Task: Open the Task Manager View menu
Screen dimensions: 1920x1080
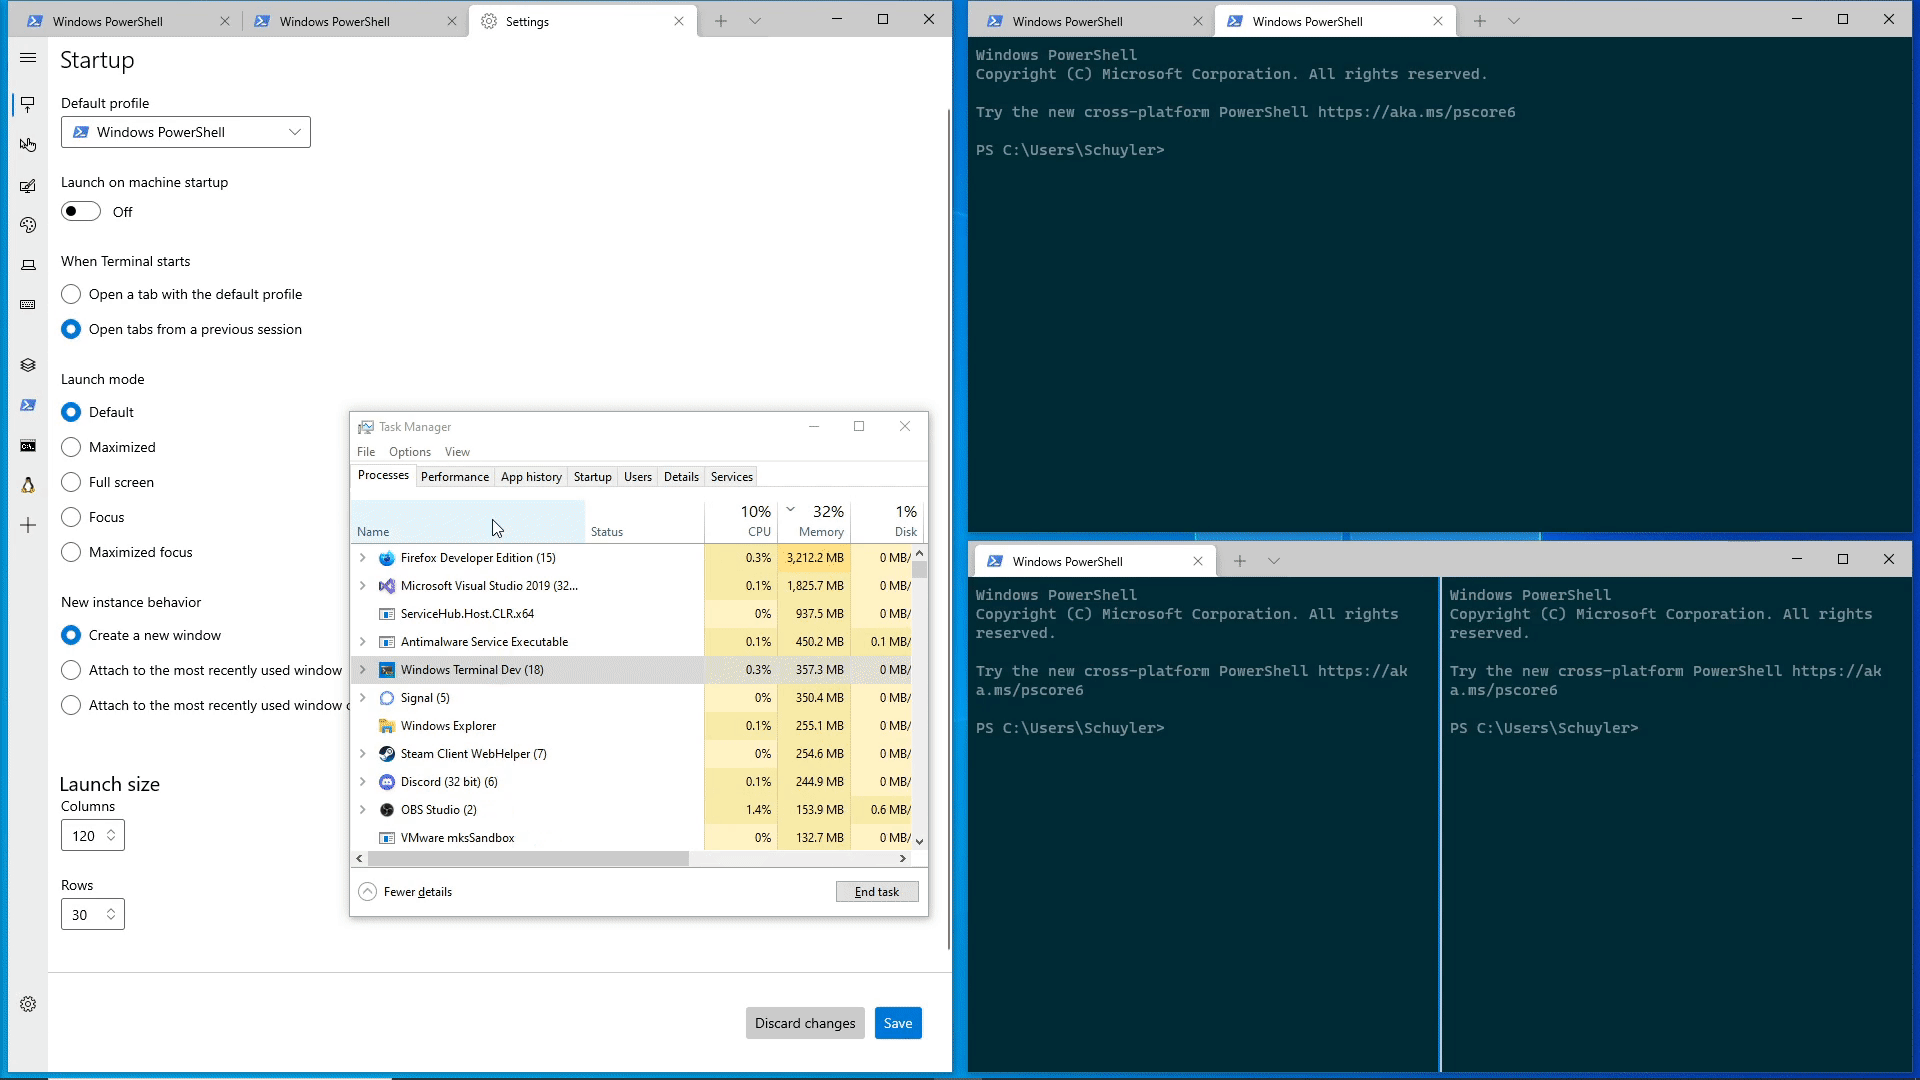Action: pyautogui.click(x=457, y=452)
